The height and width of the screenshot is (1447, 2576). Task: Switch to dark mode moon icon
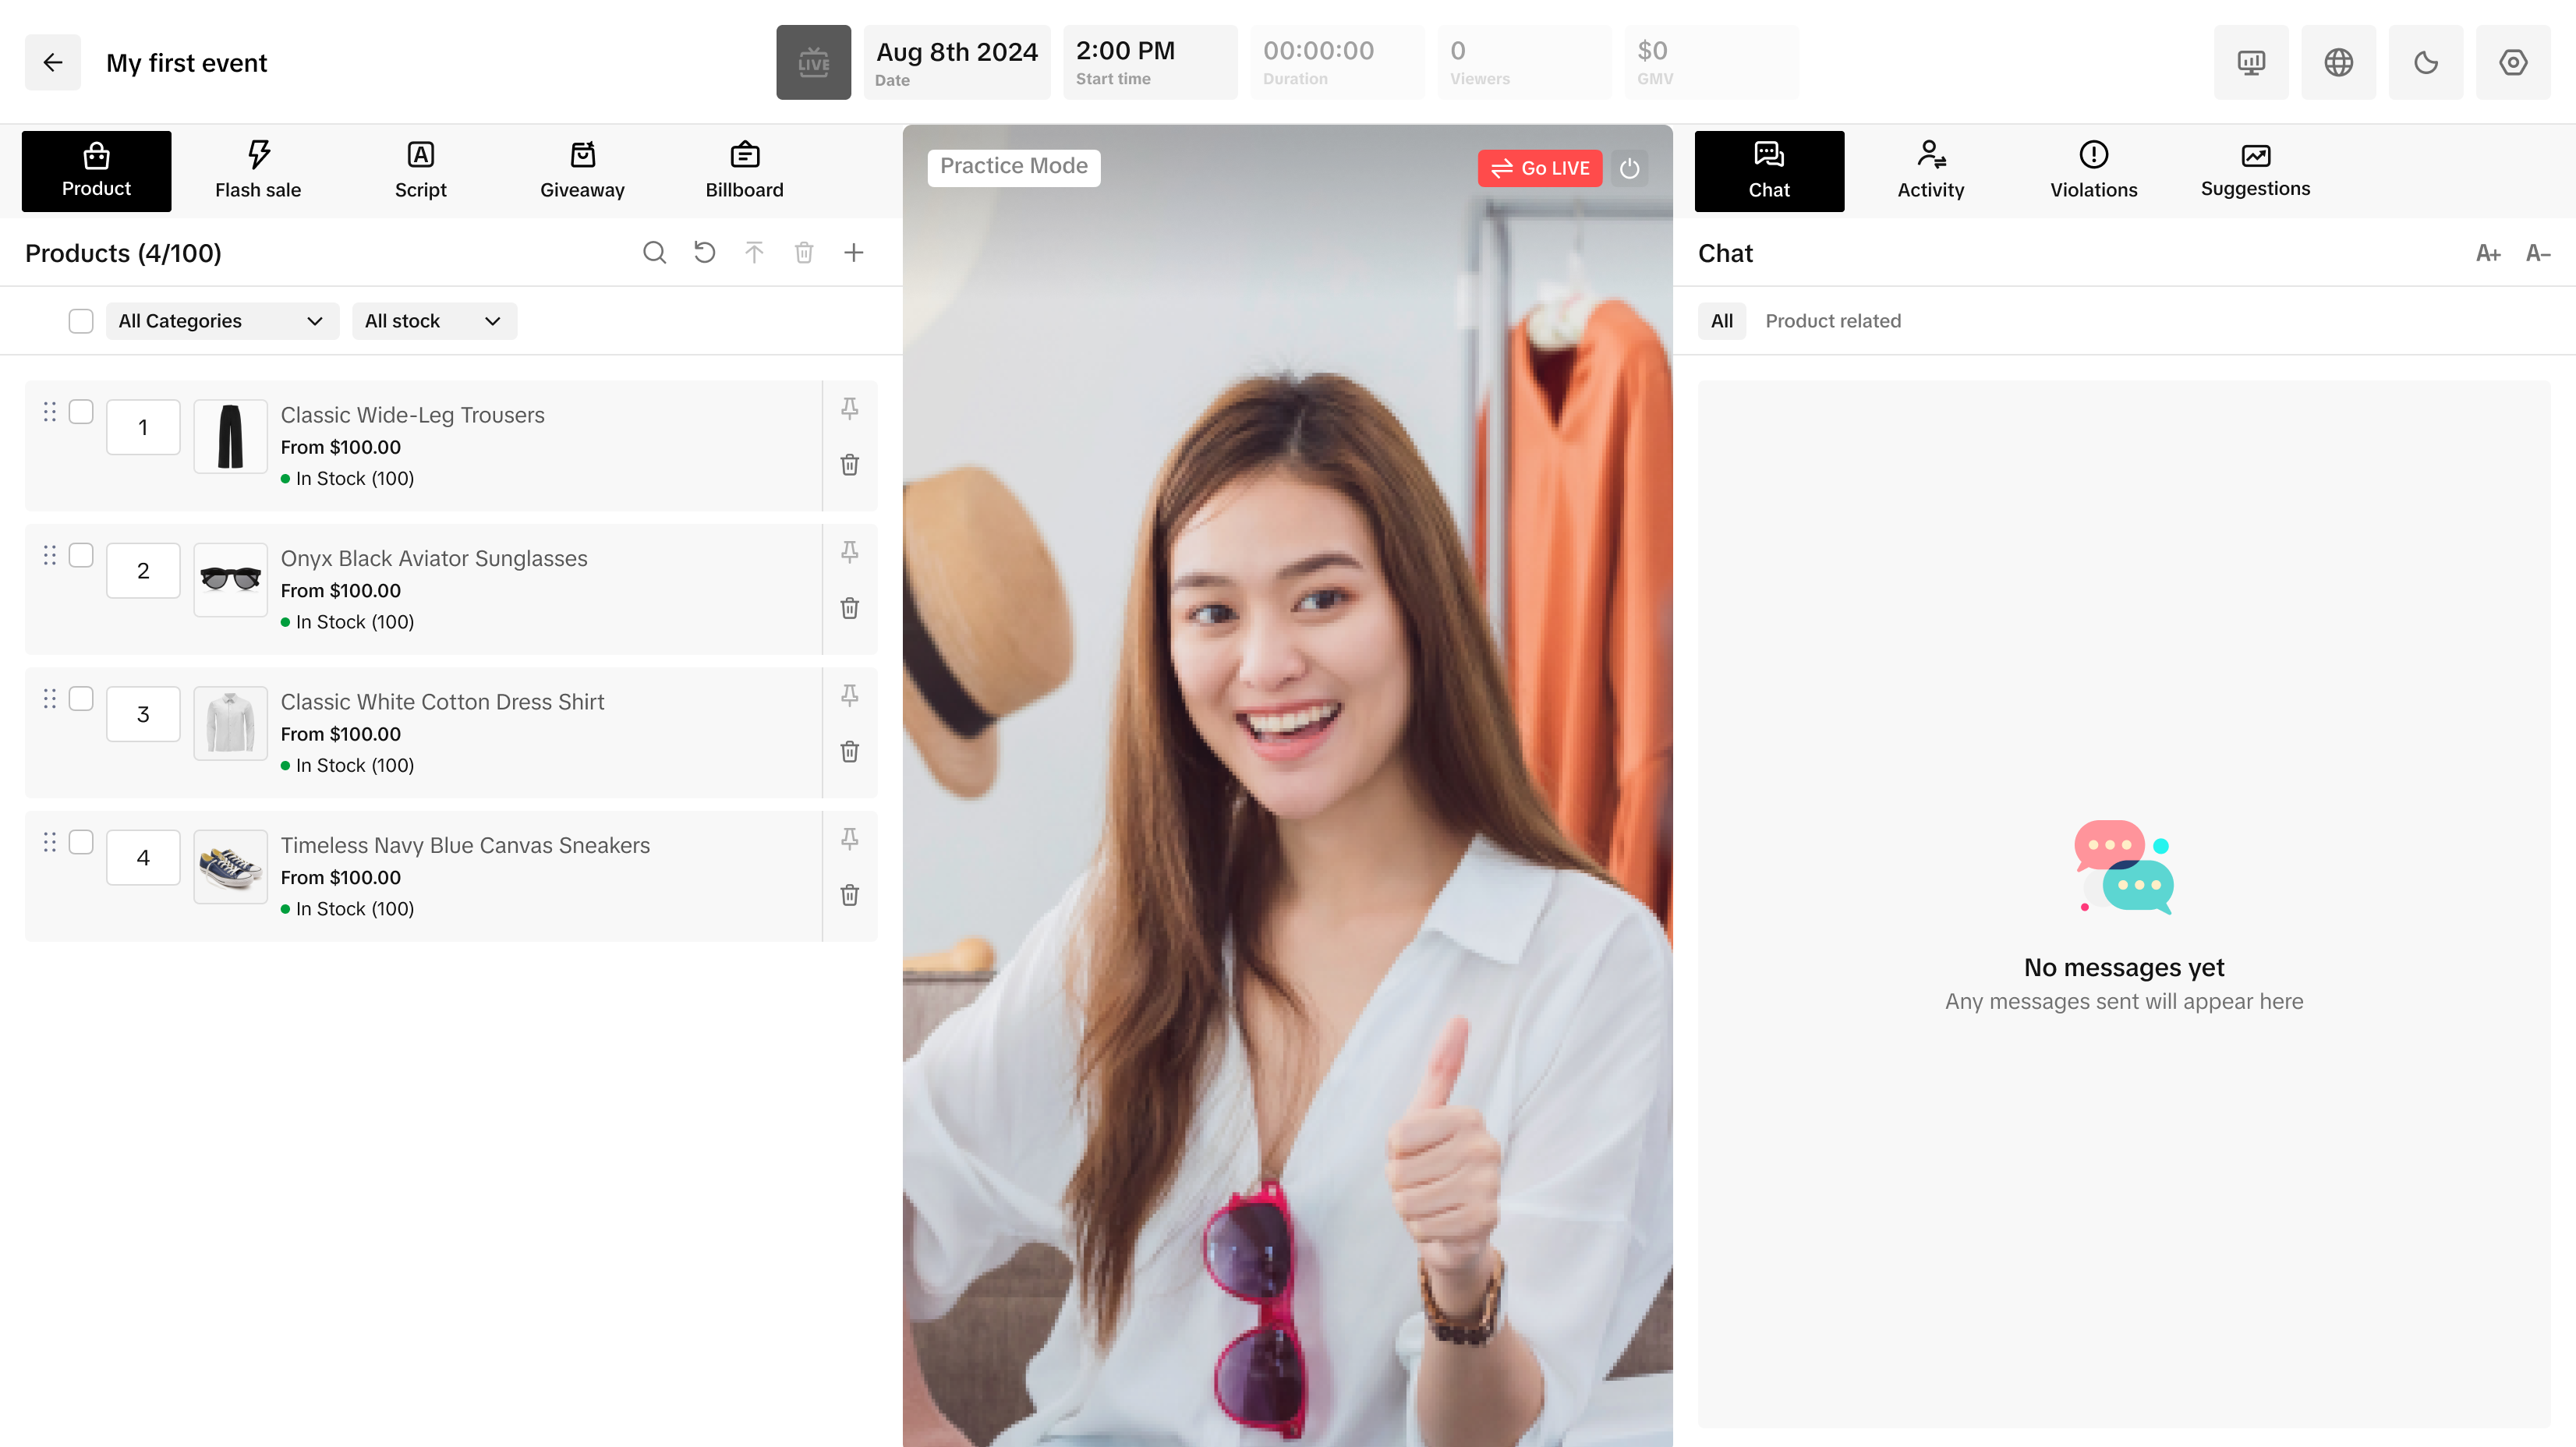click(x=2425, y=63)
